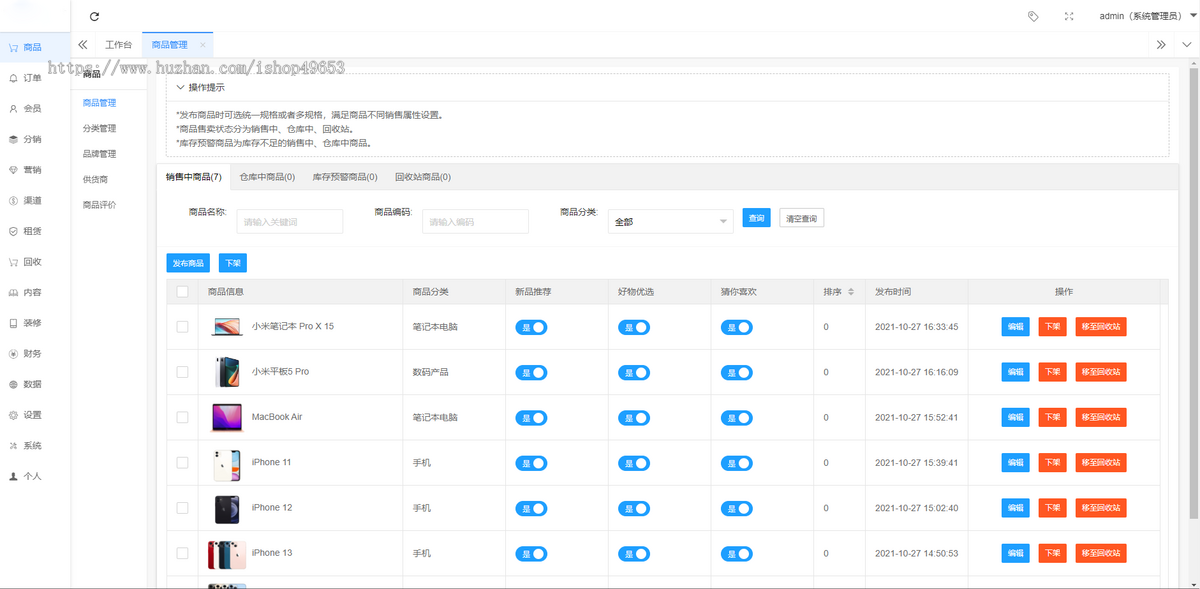Check the 小米平板5 Pro row checkbox
This screenshot has width=1200, height=589.
tap(182, 372)
